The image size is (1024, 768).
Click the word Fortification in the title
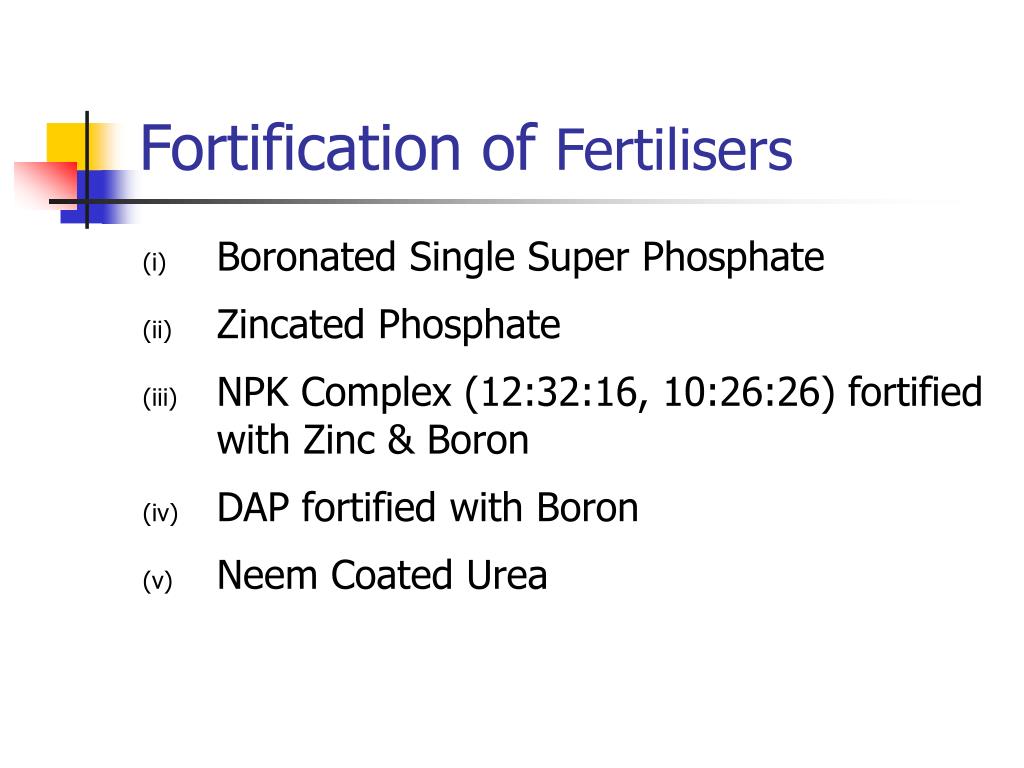[x=300, y=149]
